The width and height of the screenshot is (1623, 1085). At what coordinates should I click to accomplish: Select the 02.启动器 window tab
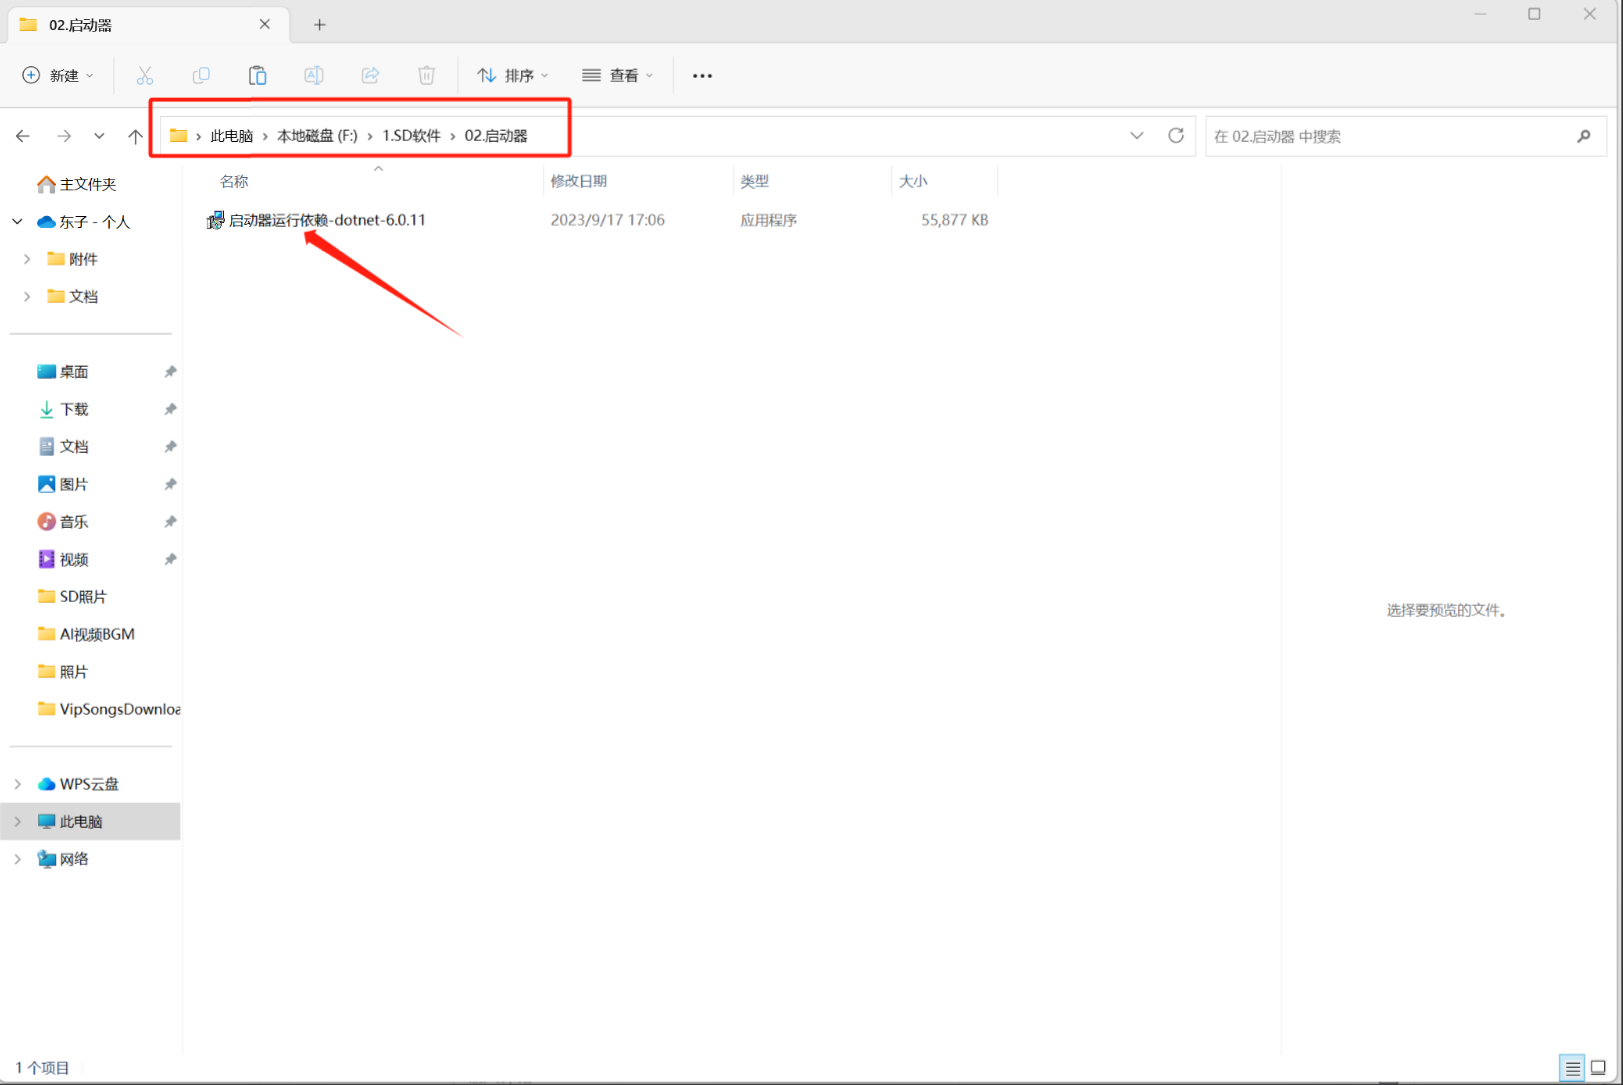[148, 25]
